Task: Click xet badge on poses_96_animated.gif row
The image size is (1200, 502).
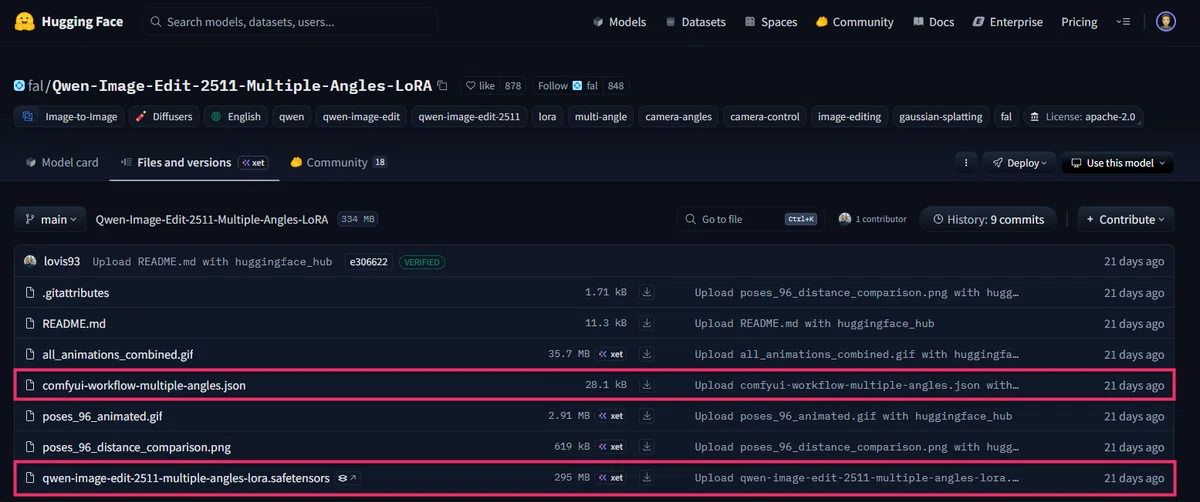Action: [x=611, y=416]
